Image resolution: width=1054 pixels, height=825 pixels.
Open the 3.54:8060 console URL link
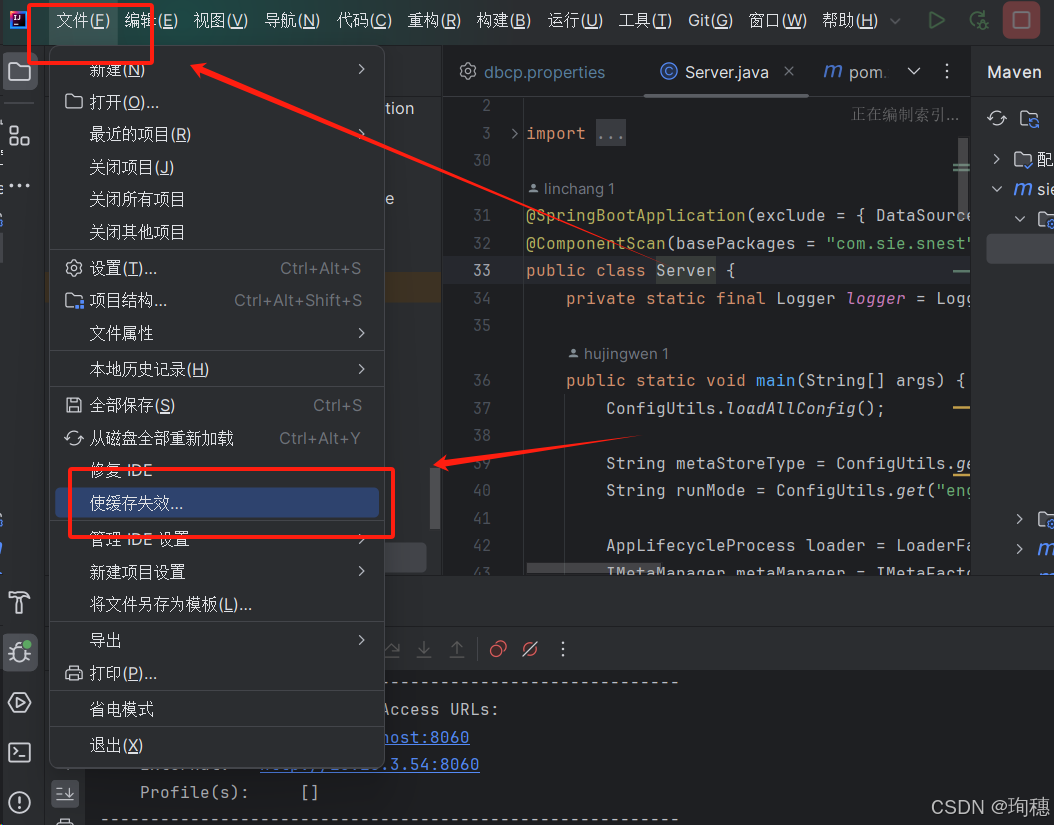click(370, 764)
